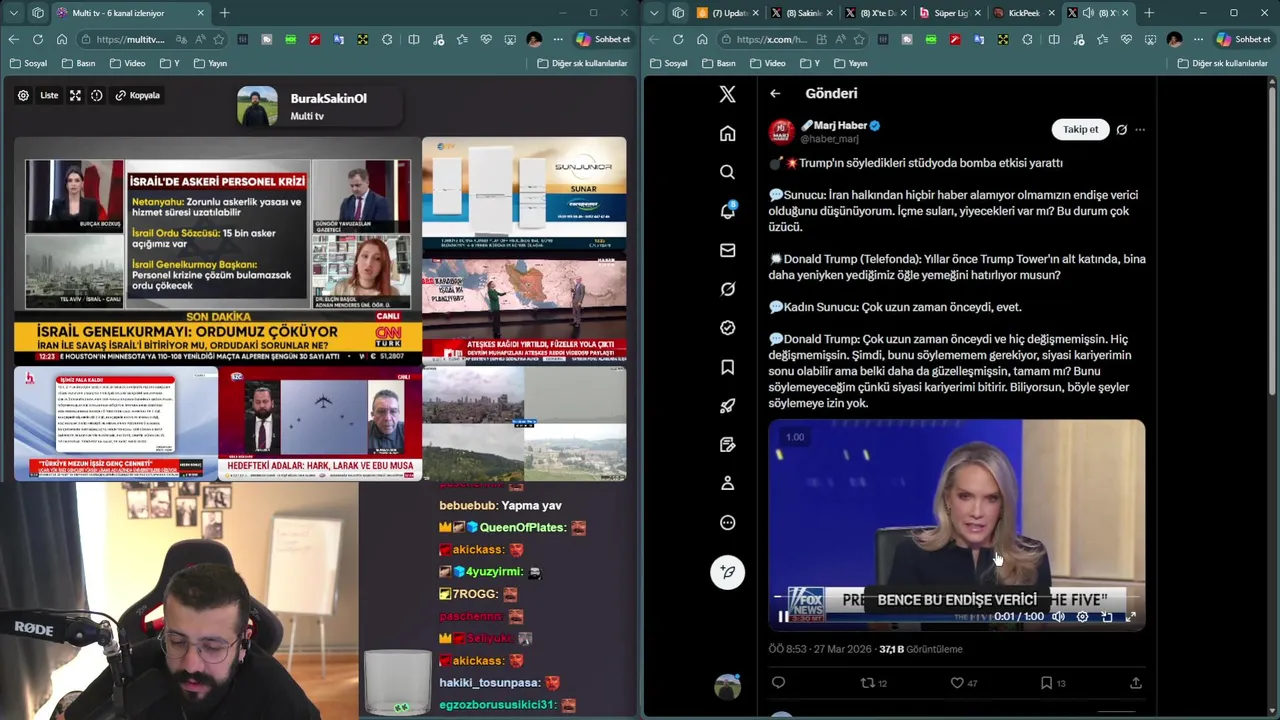Toggle the Multi tv fullscreen expand icon
Image resolution: width=1280 pixels, height=720 pixels.
click(x=75, y=96)
